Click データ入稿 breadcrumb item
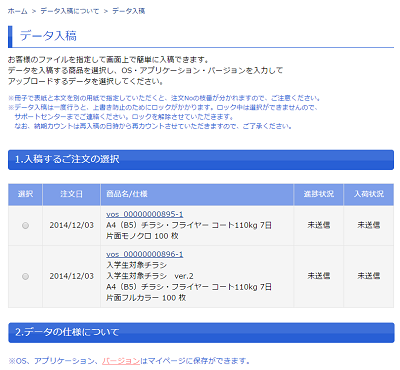This screenshot has width=400, height=370. [129, 11]
